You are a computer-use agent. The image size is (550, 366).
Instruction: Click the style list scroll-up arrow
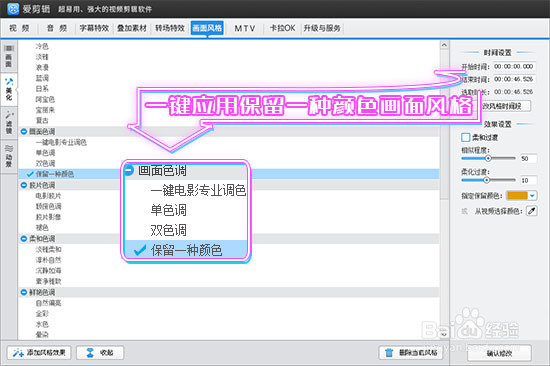tap(444, 45)
